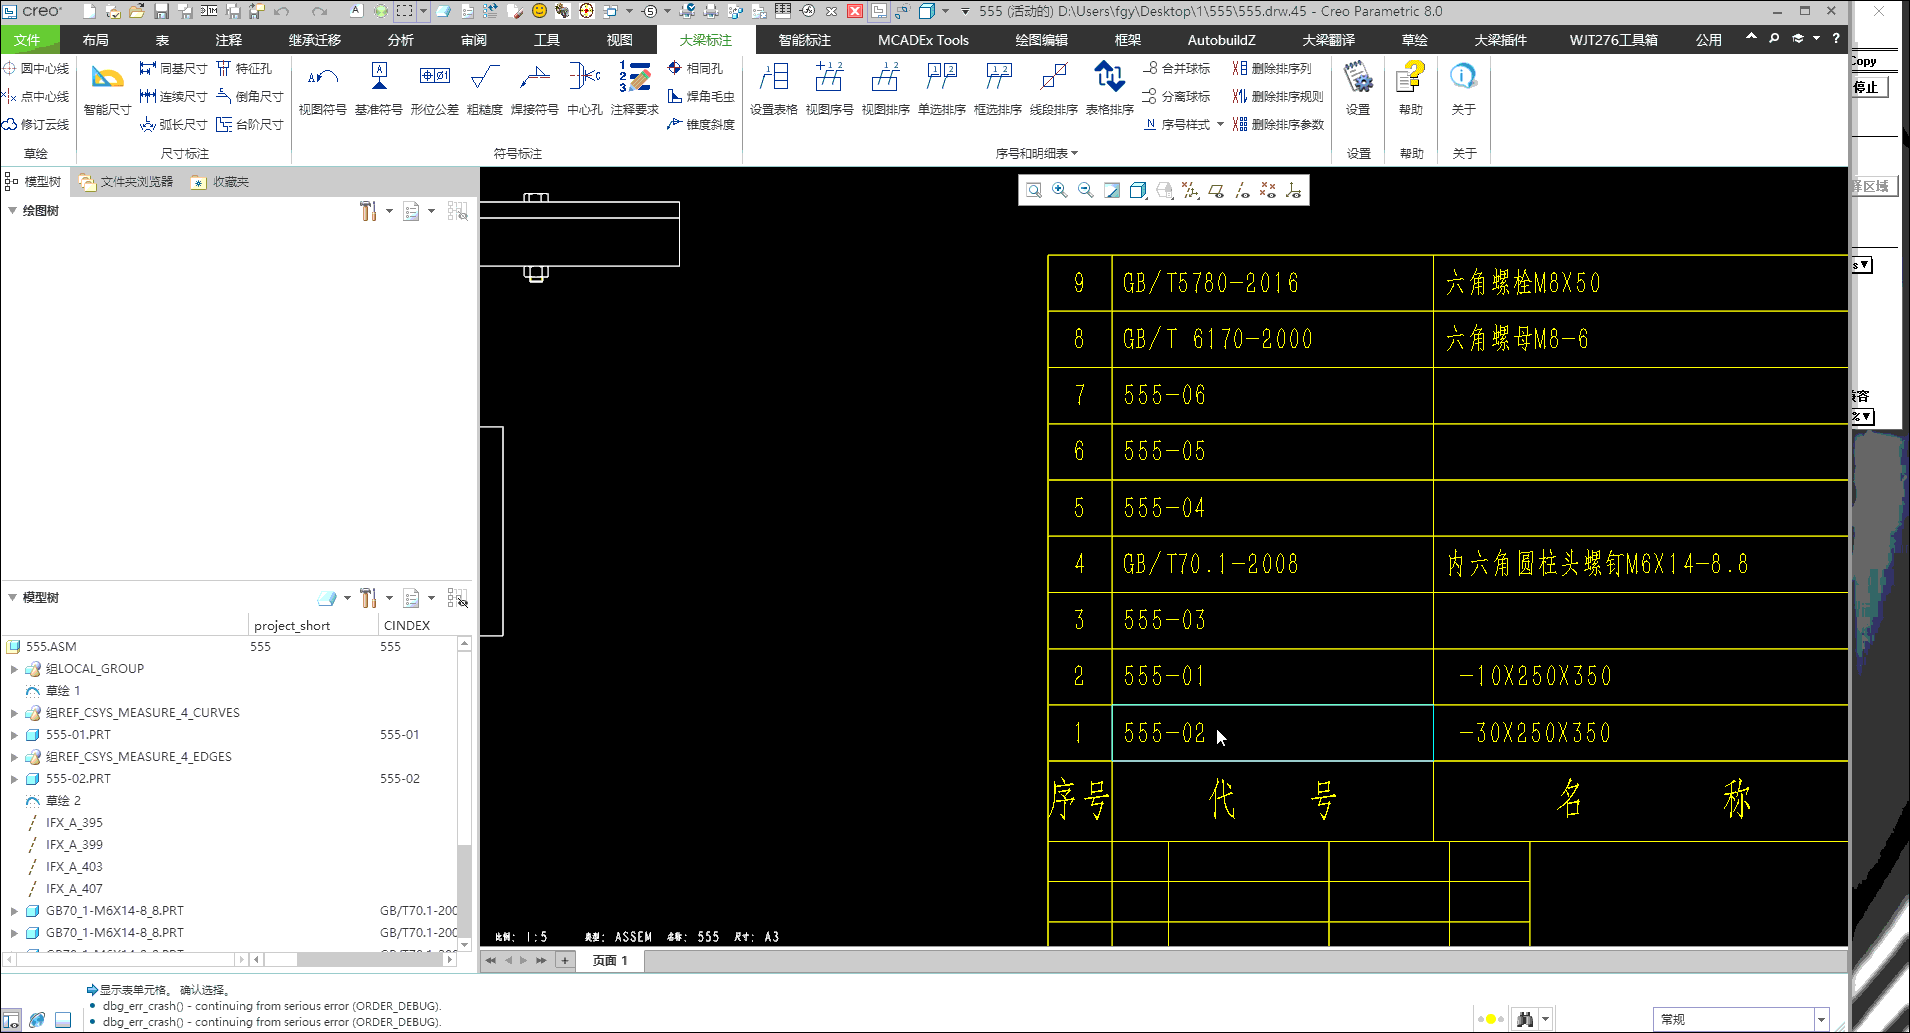Screen dimensions: 1910x1033
Task: Collapse the 绘图树 drawing tree panel
Action: (12, 211)
